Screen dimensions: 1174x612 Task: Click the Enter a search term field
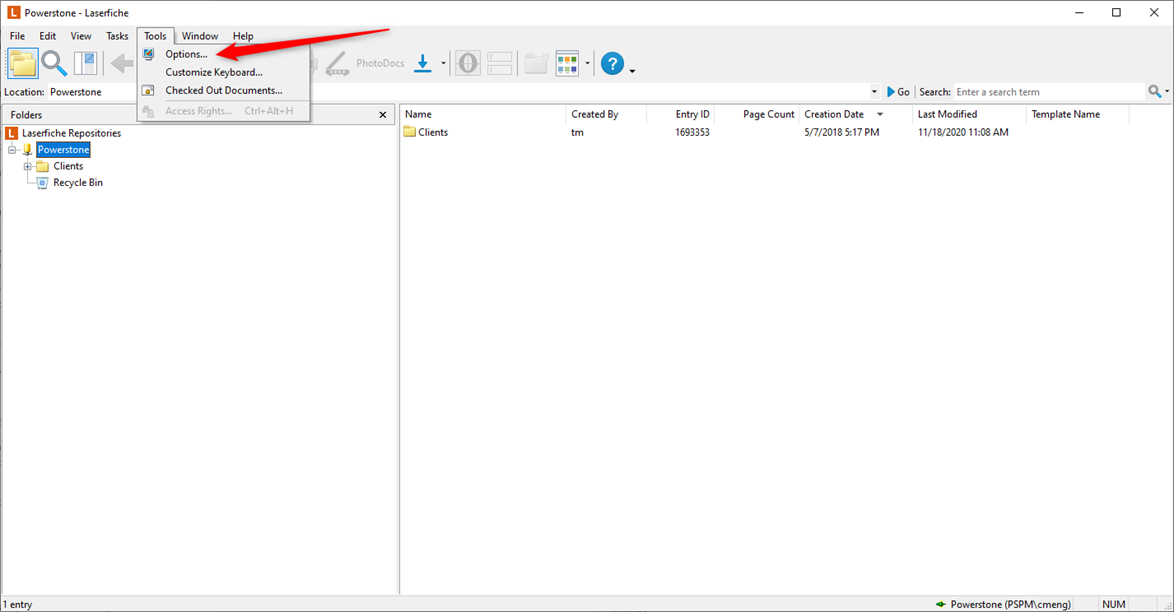1050,91
